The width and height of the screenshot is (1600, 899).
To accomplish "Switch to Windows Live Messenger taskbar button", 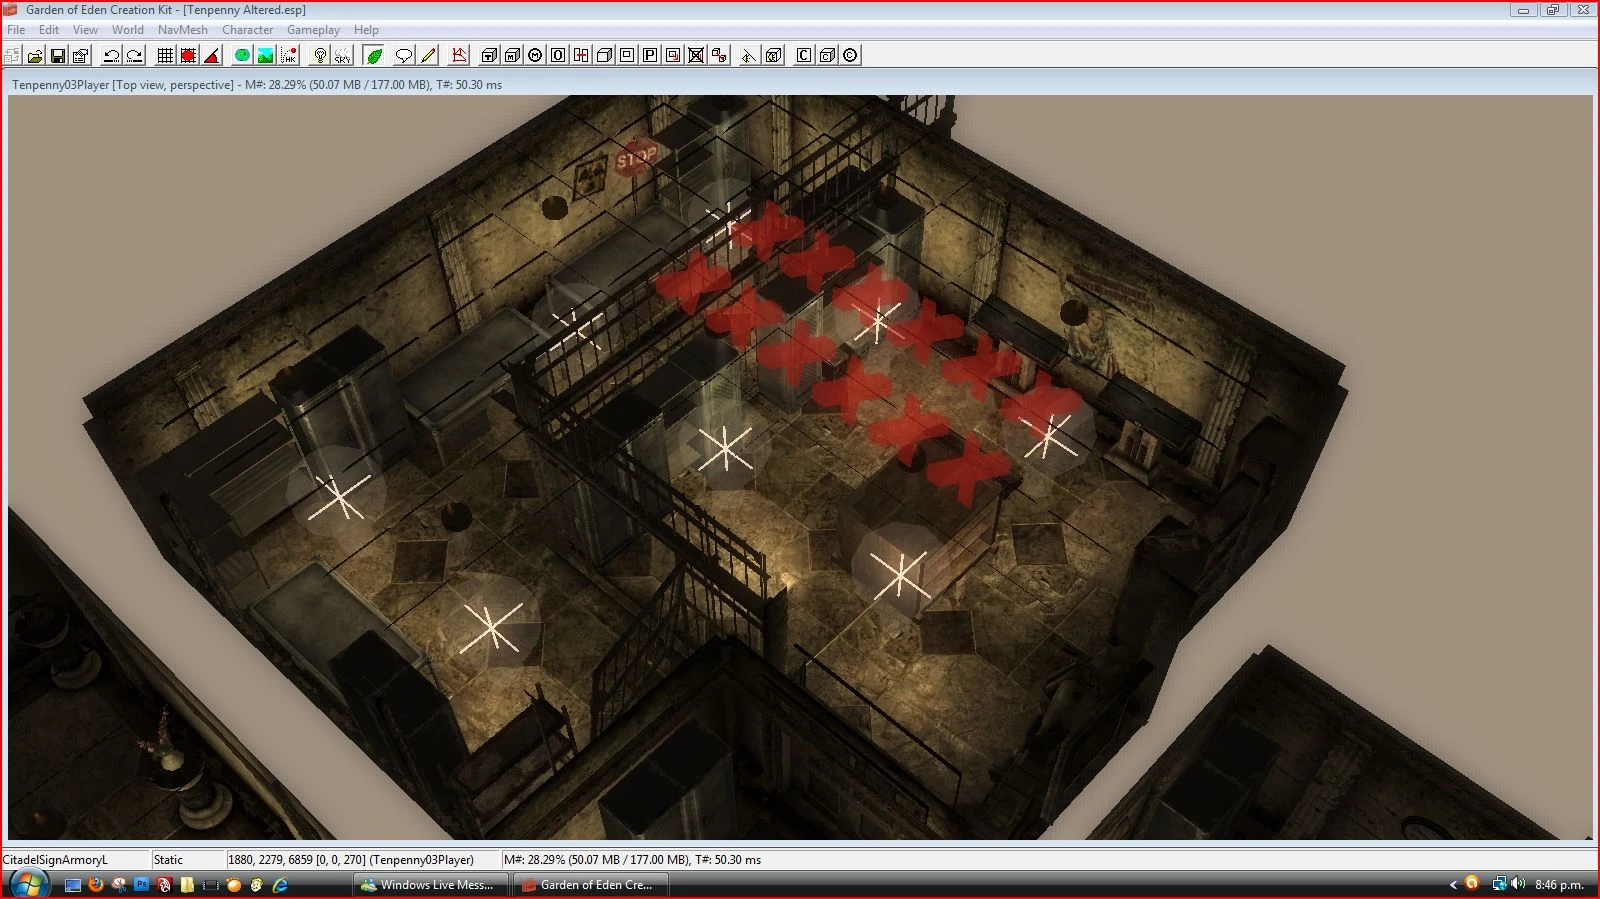I will point(431,885).
